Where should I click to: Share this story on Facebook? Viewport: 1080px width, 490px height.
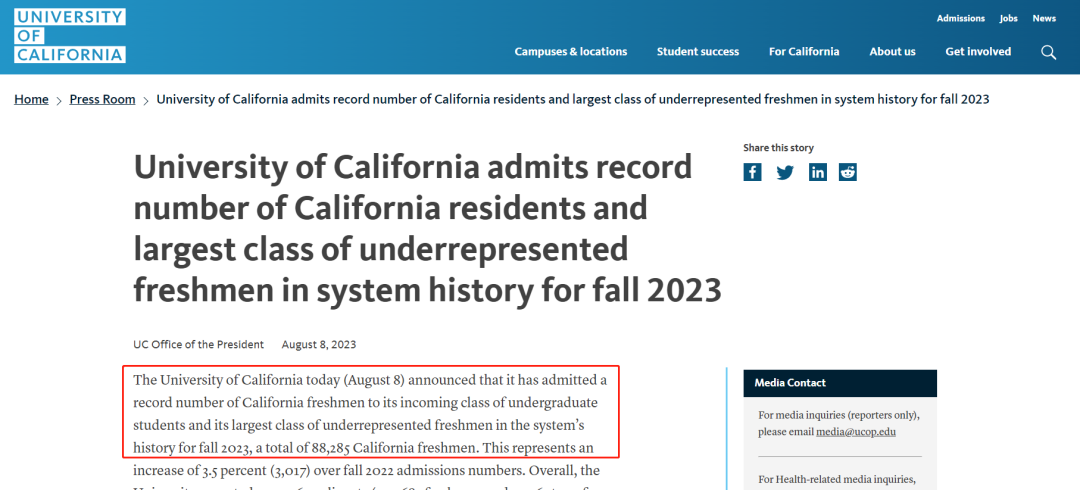(752, 172)
